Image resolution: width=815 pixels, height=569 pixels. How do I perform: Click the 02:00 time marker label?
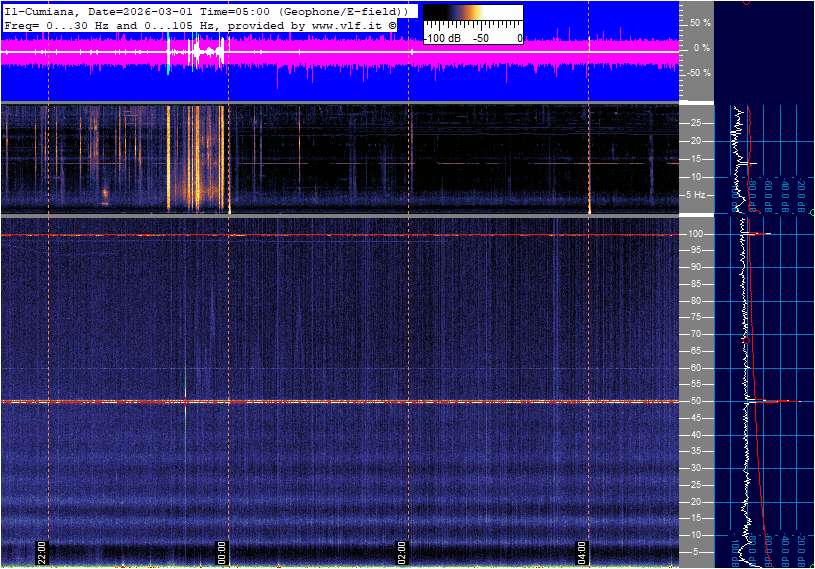(403, 553)
